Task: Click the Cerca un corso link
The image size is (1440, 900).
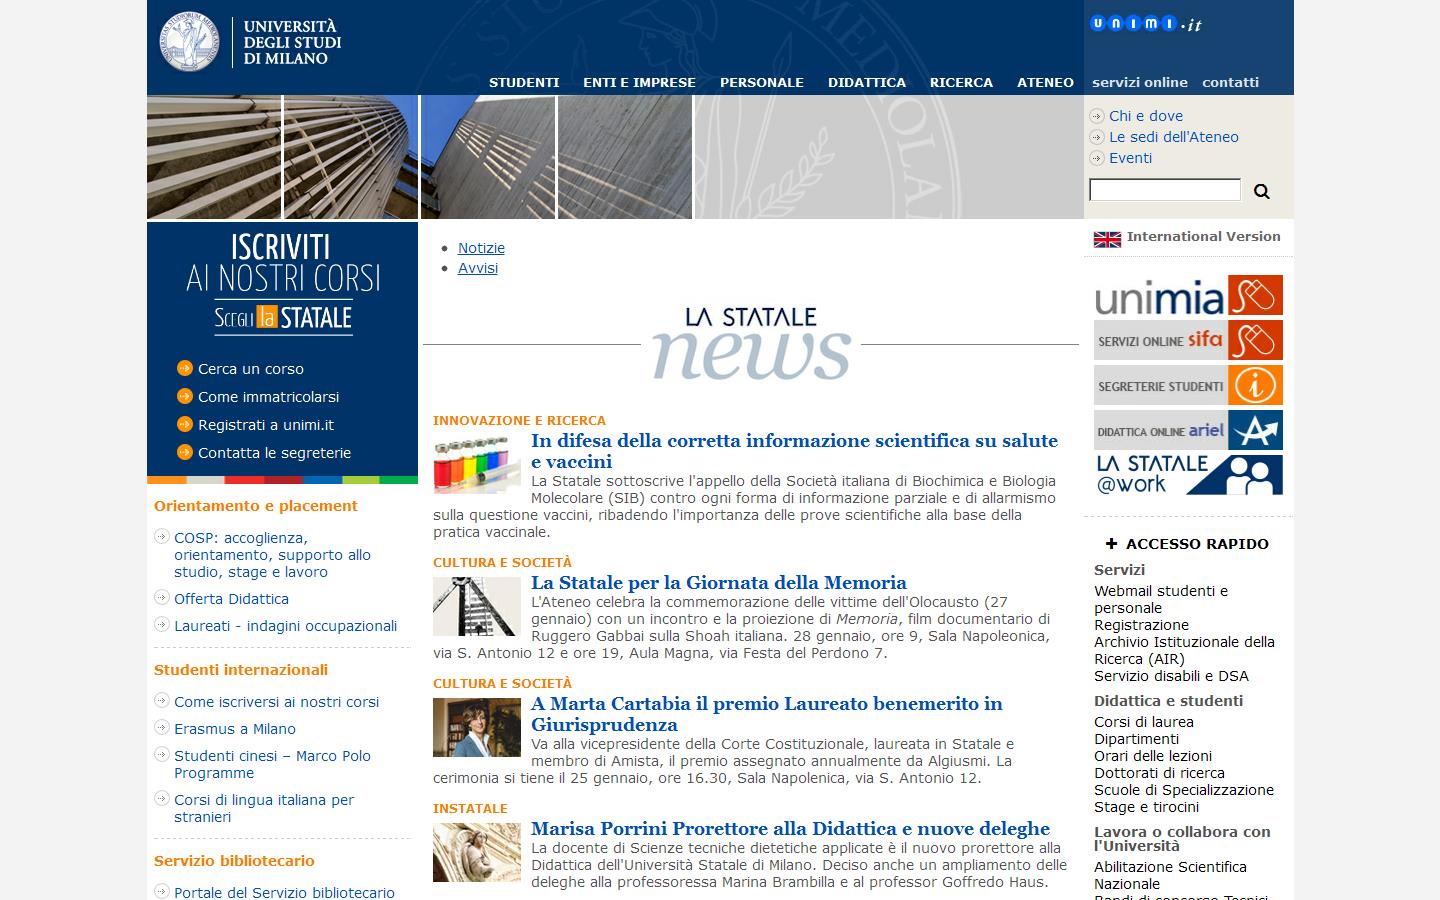Action: coord(250,369)
